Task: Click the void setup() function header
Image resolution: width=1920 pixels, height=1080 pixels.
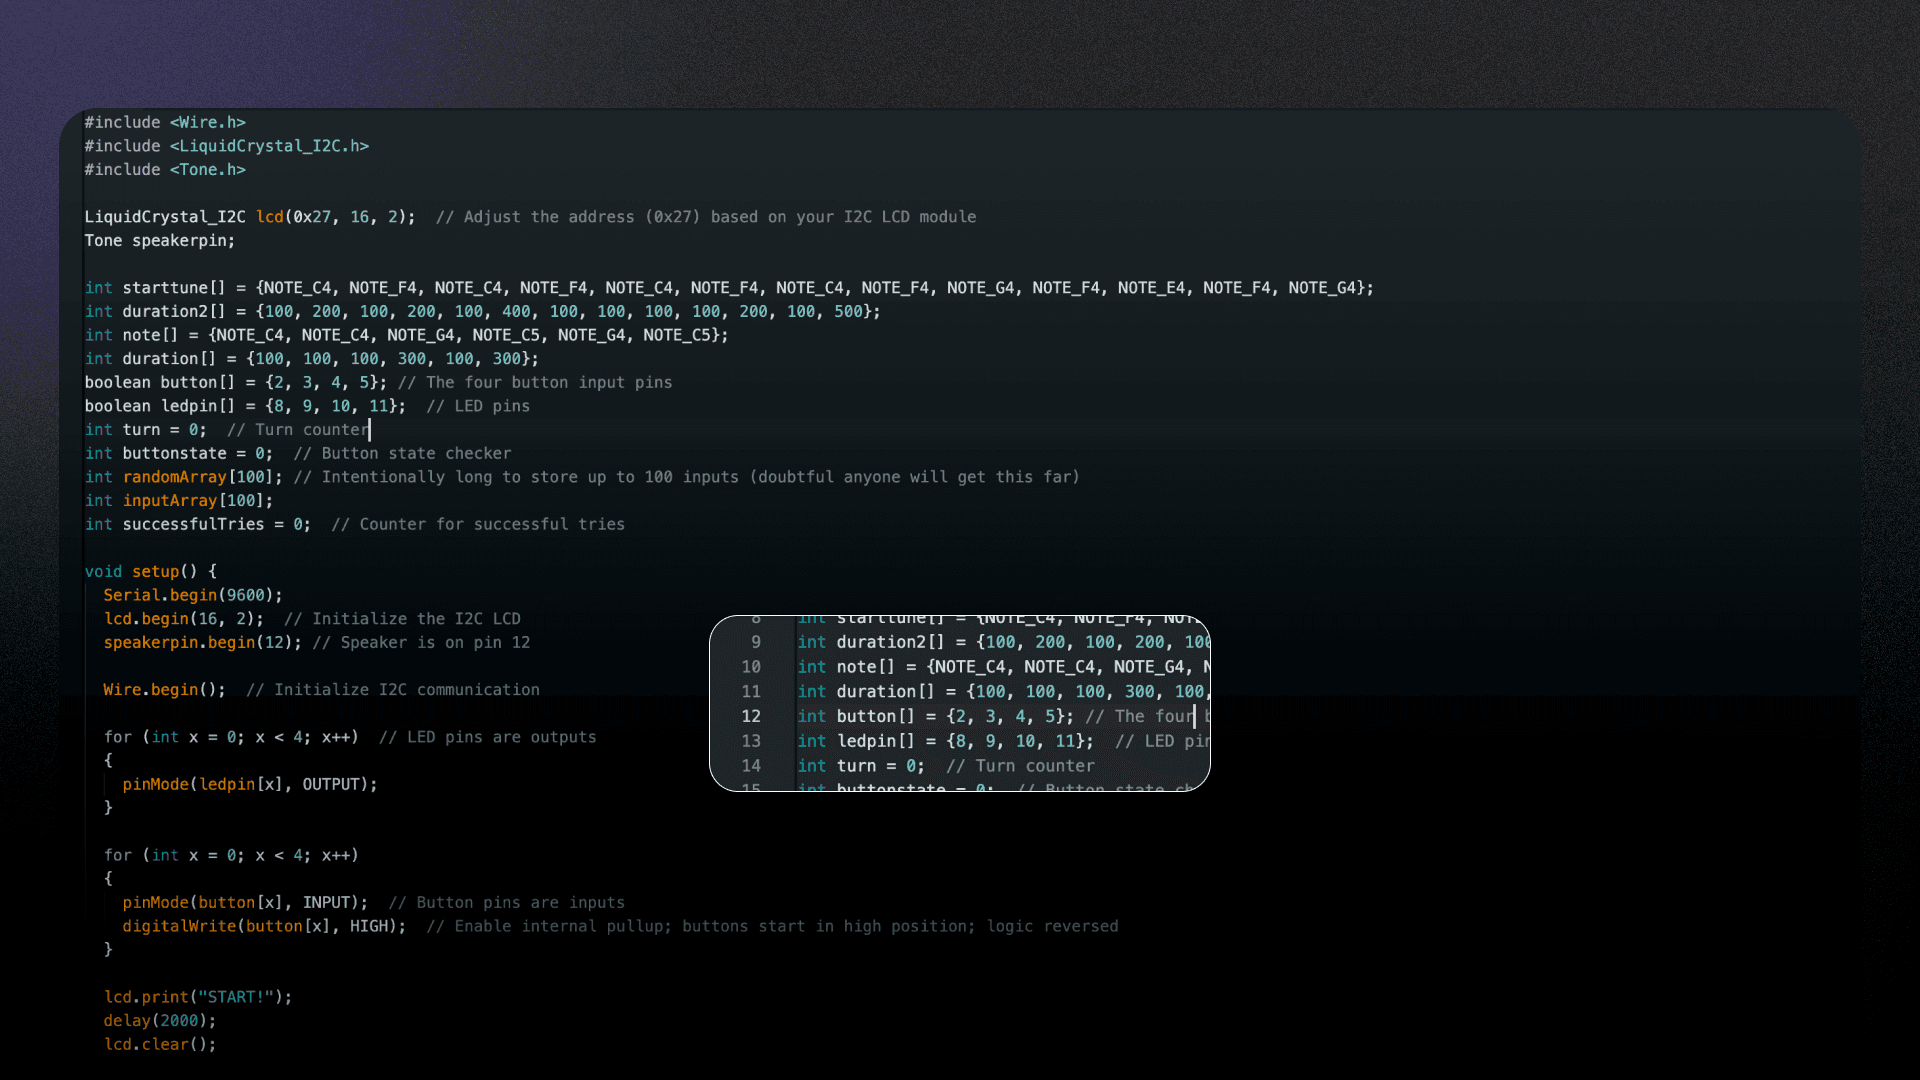Action: point(150,572)
